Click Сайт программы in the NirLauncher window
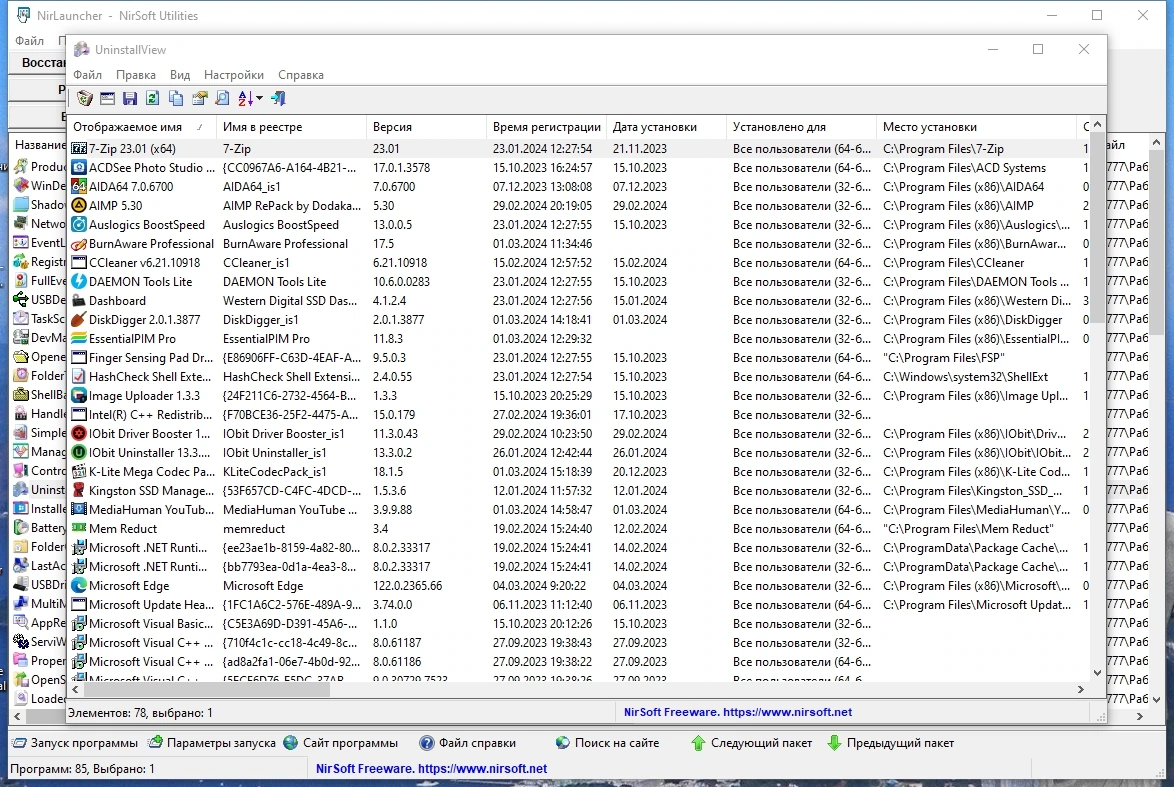This screenshot has width=1174, height=787. (x=341, y=743)
